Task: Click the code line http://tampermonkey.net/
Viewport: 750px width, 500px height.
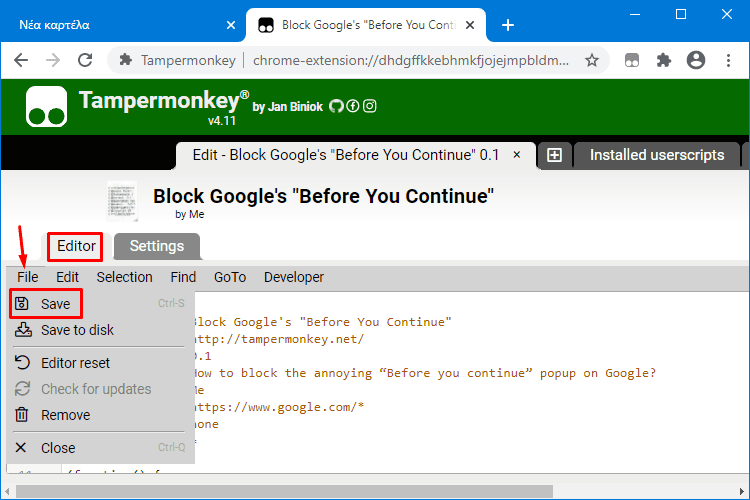Action: pos(278,339)
